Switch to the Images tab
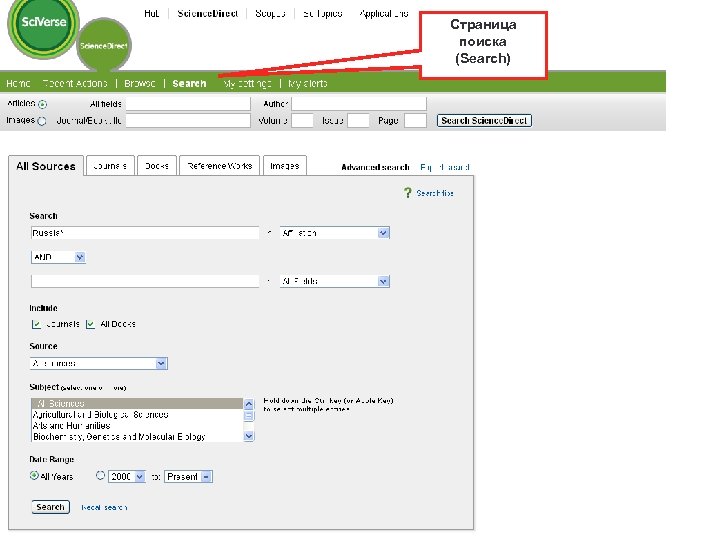Screen dimensions: 720x540 click(285, 166)
